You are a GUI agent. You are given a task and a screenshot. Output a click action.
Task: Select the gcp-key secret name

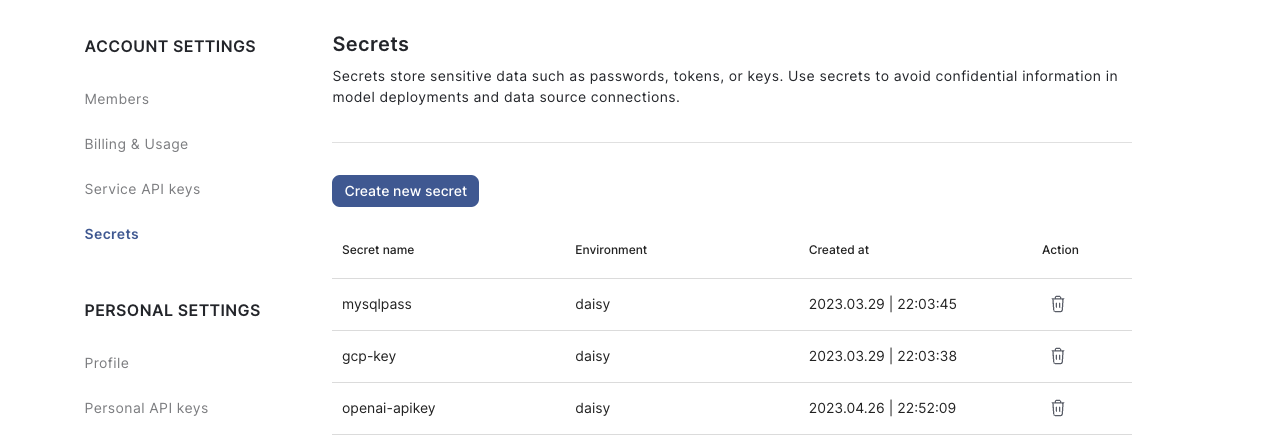tap(370, 356)
